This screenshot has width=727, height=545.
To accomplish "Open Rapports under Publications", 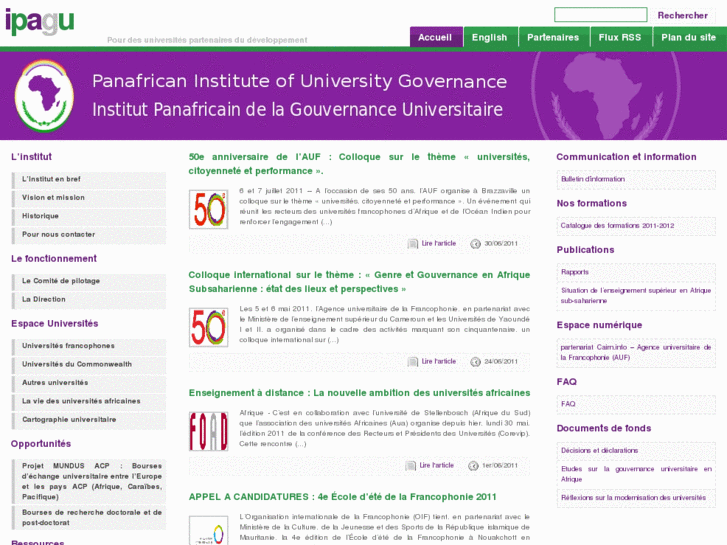I will tap(636, 272).
